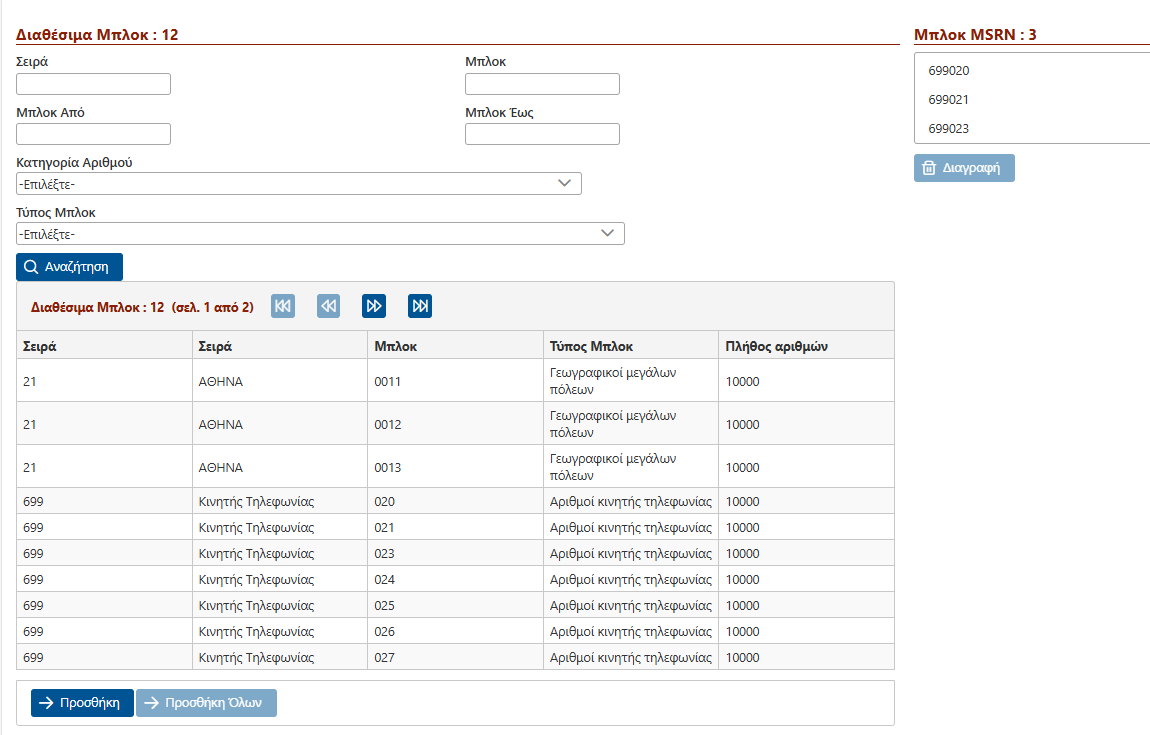Select MSRN block 699023 in list

coord(949,129)
